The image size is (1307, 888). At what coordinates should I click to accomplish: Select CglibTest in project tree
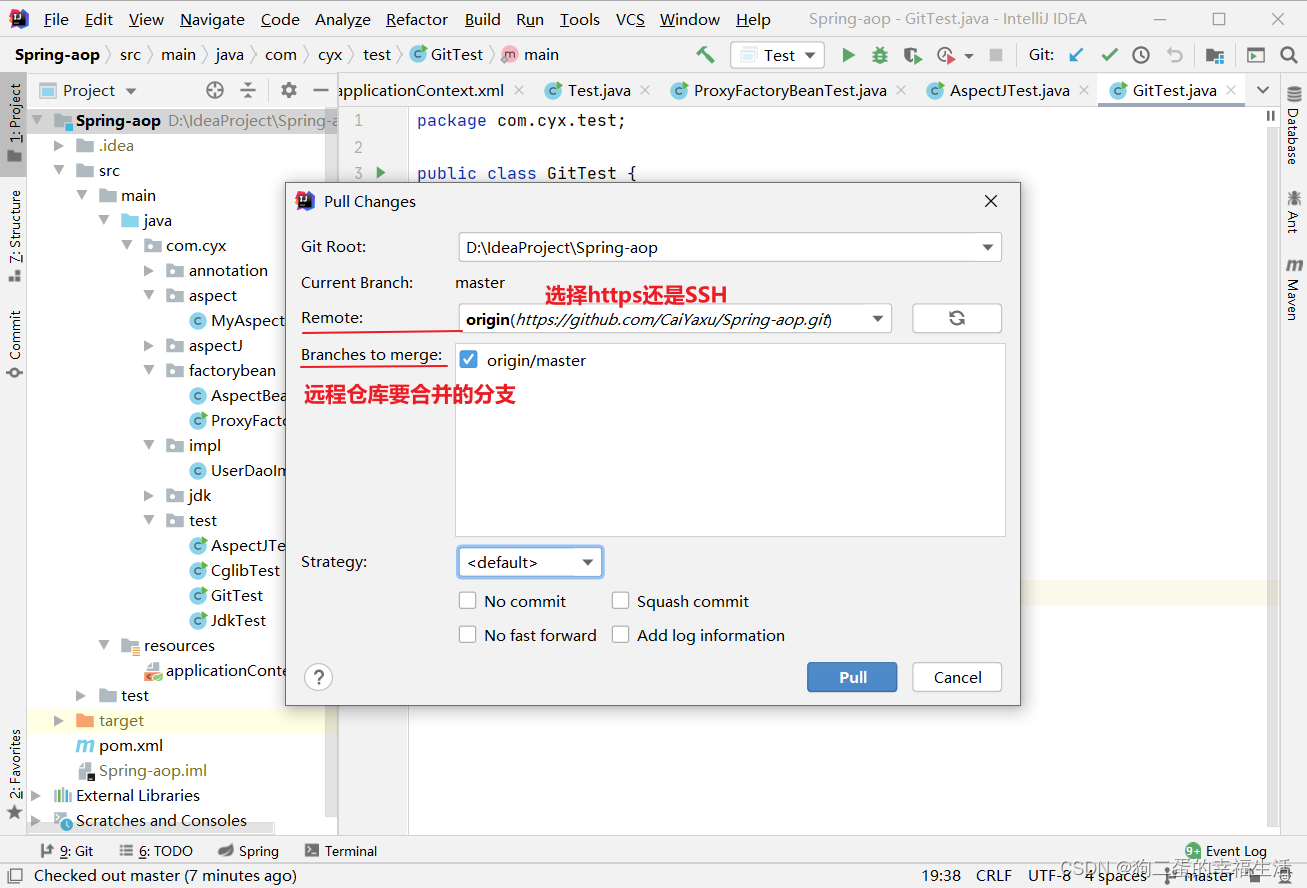coord(245,570)
